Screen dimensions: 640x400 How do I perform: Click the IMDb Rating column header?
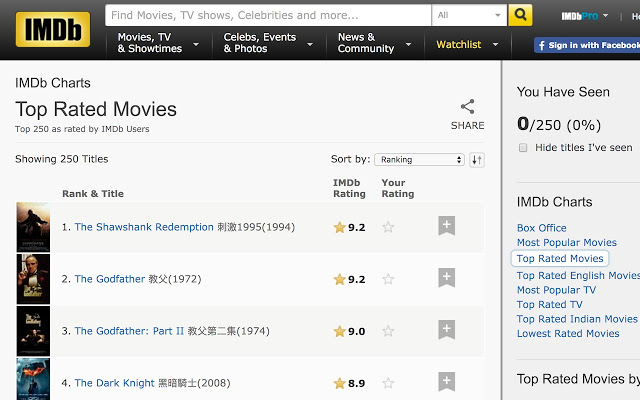click(x=349, y=188)
